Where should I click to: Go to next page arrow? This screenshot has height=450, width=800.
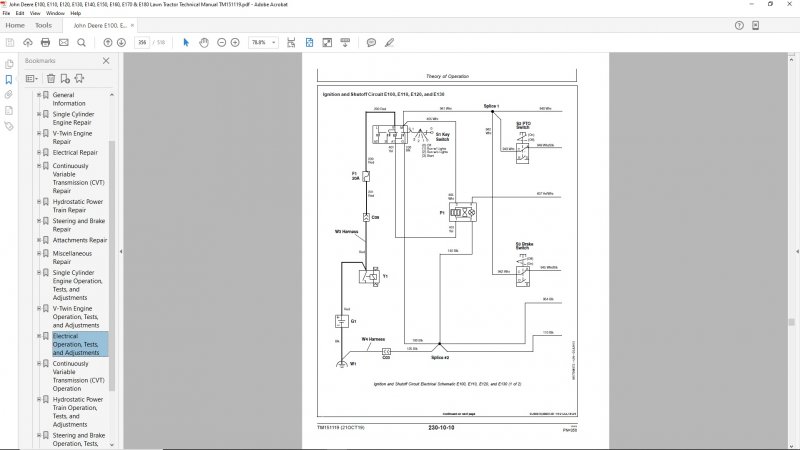pos(121,43)
